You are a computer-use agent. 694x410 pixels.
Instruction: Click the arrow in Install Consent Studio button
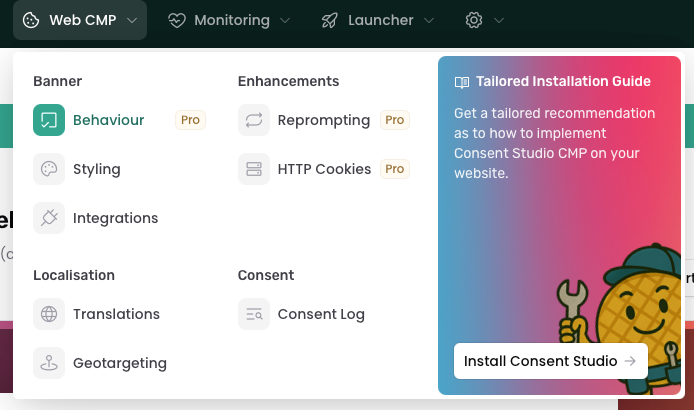click(630, 361)
